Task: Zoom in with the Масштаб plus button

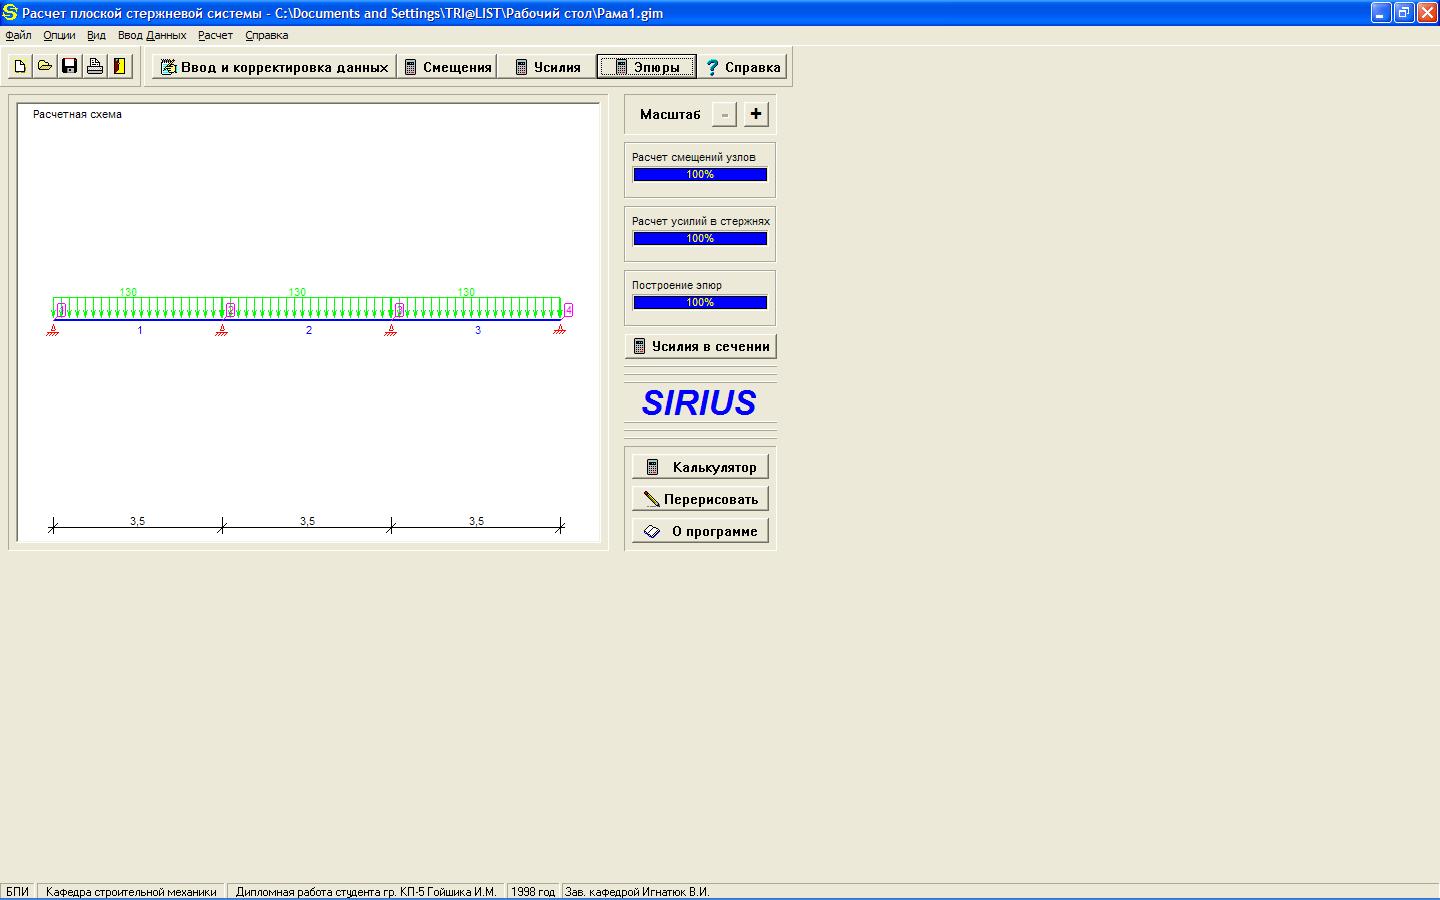Action: coord(756,114)
